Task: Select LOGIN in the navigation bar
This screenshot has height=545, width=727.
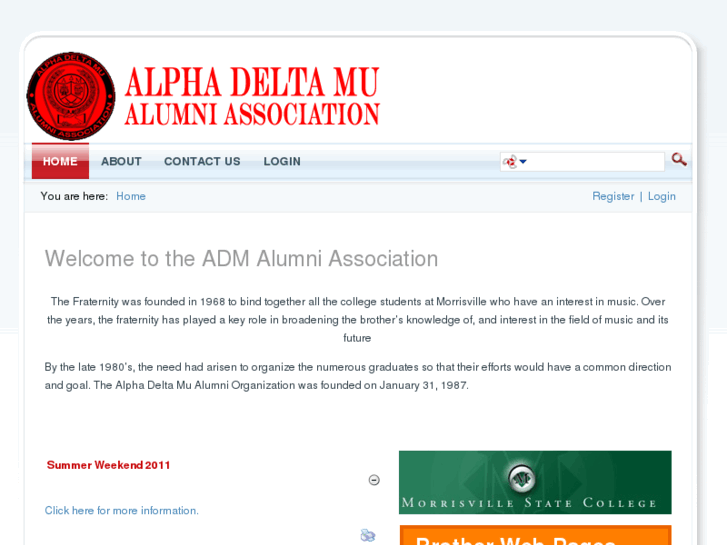Action: [282, 161]
